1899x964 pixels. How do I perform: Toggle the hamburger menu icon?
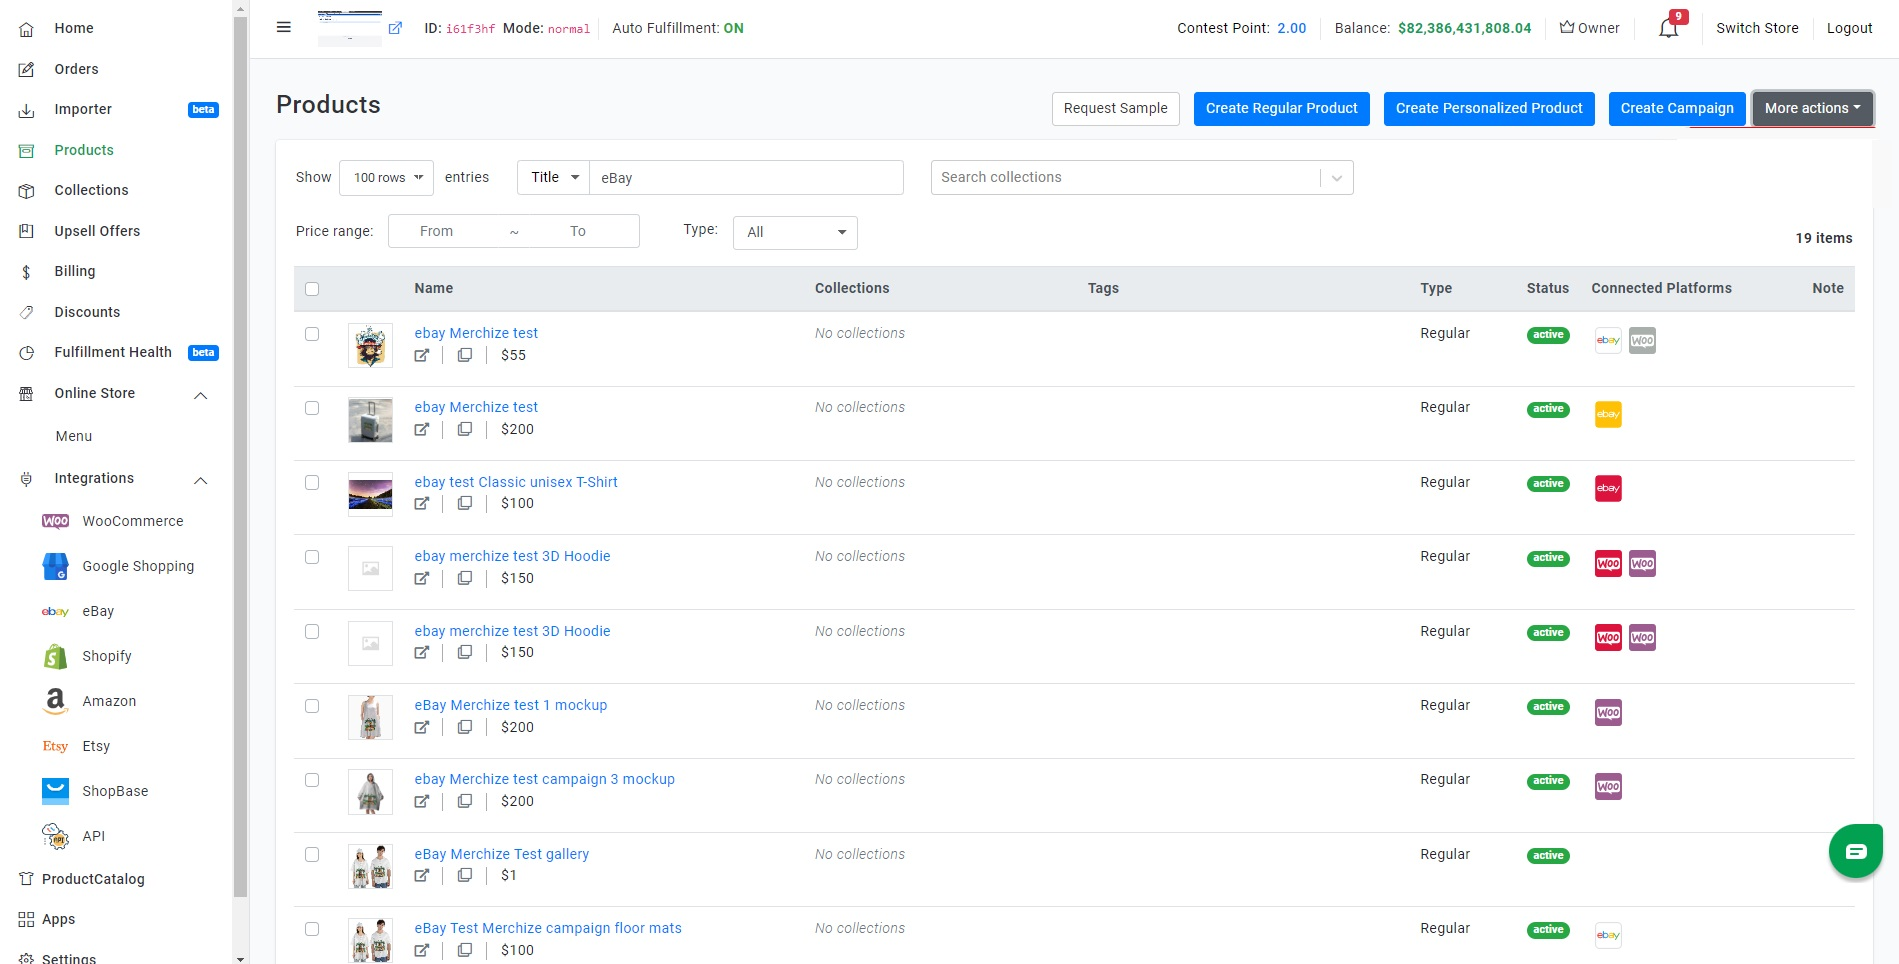coord(284,28)
